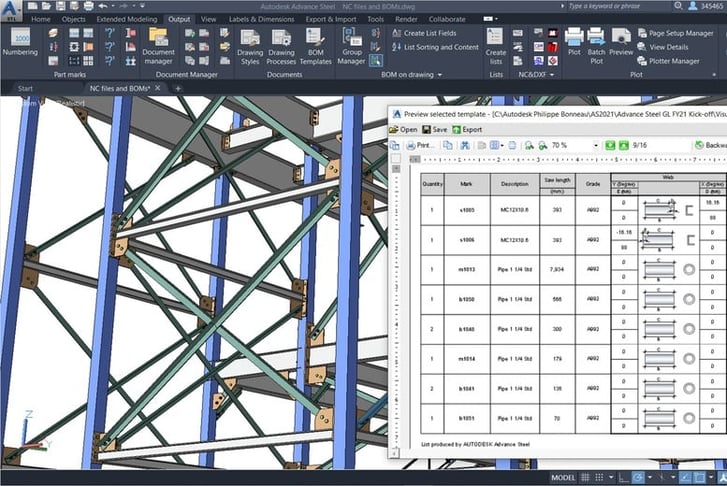Toggle grid display in status bar

click(585, 477)
